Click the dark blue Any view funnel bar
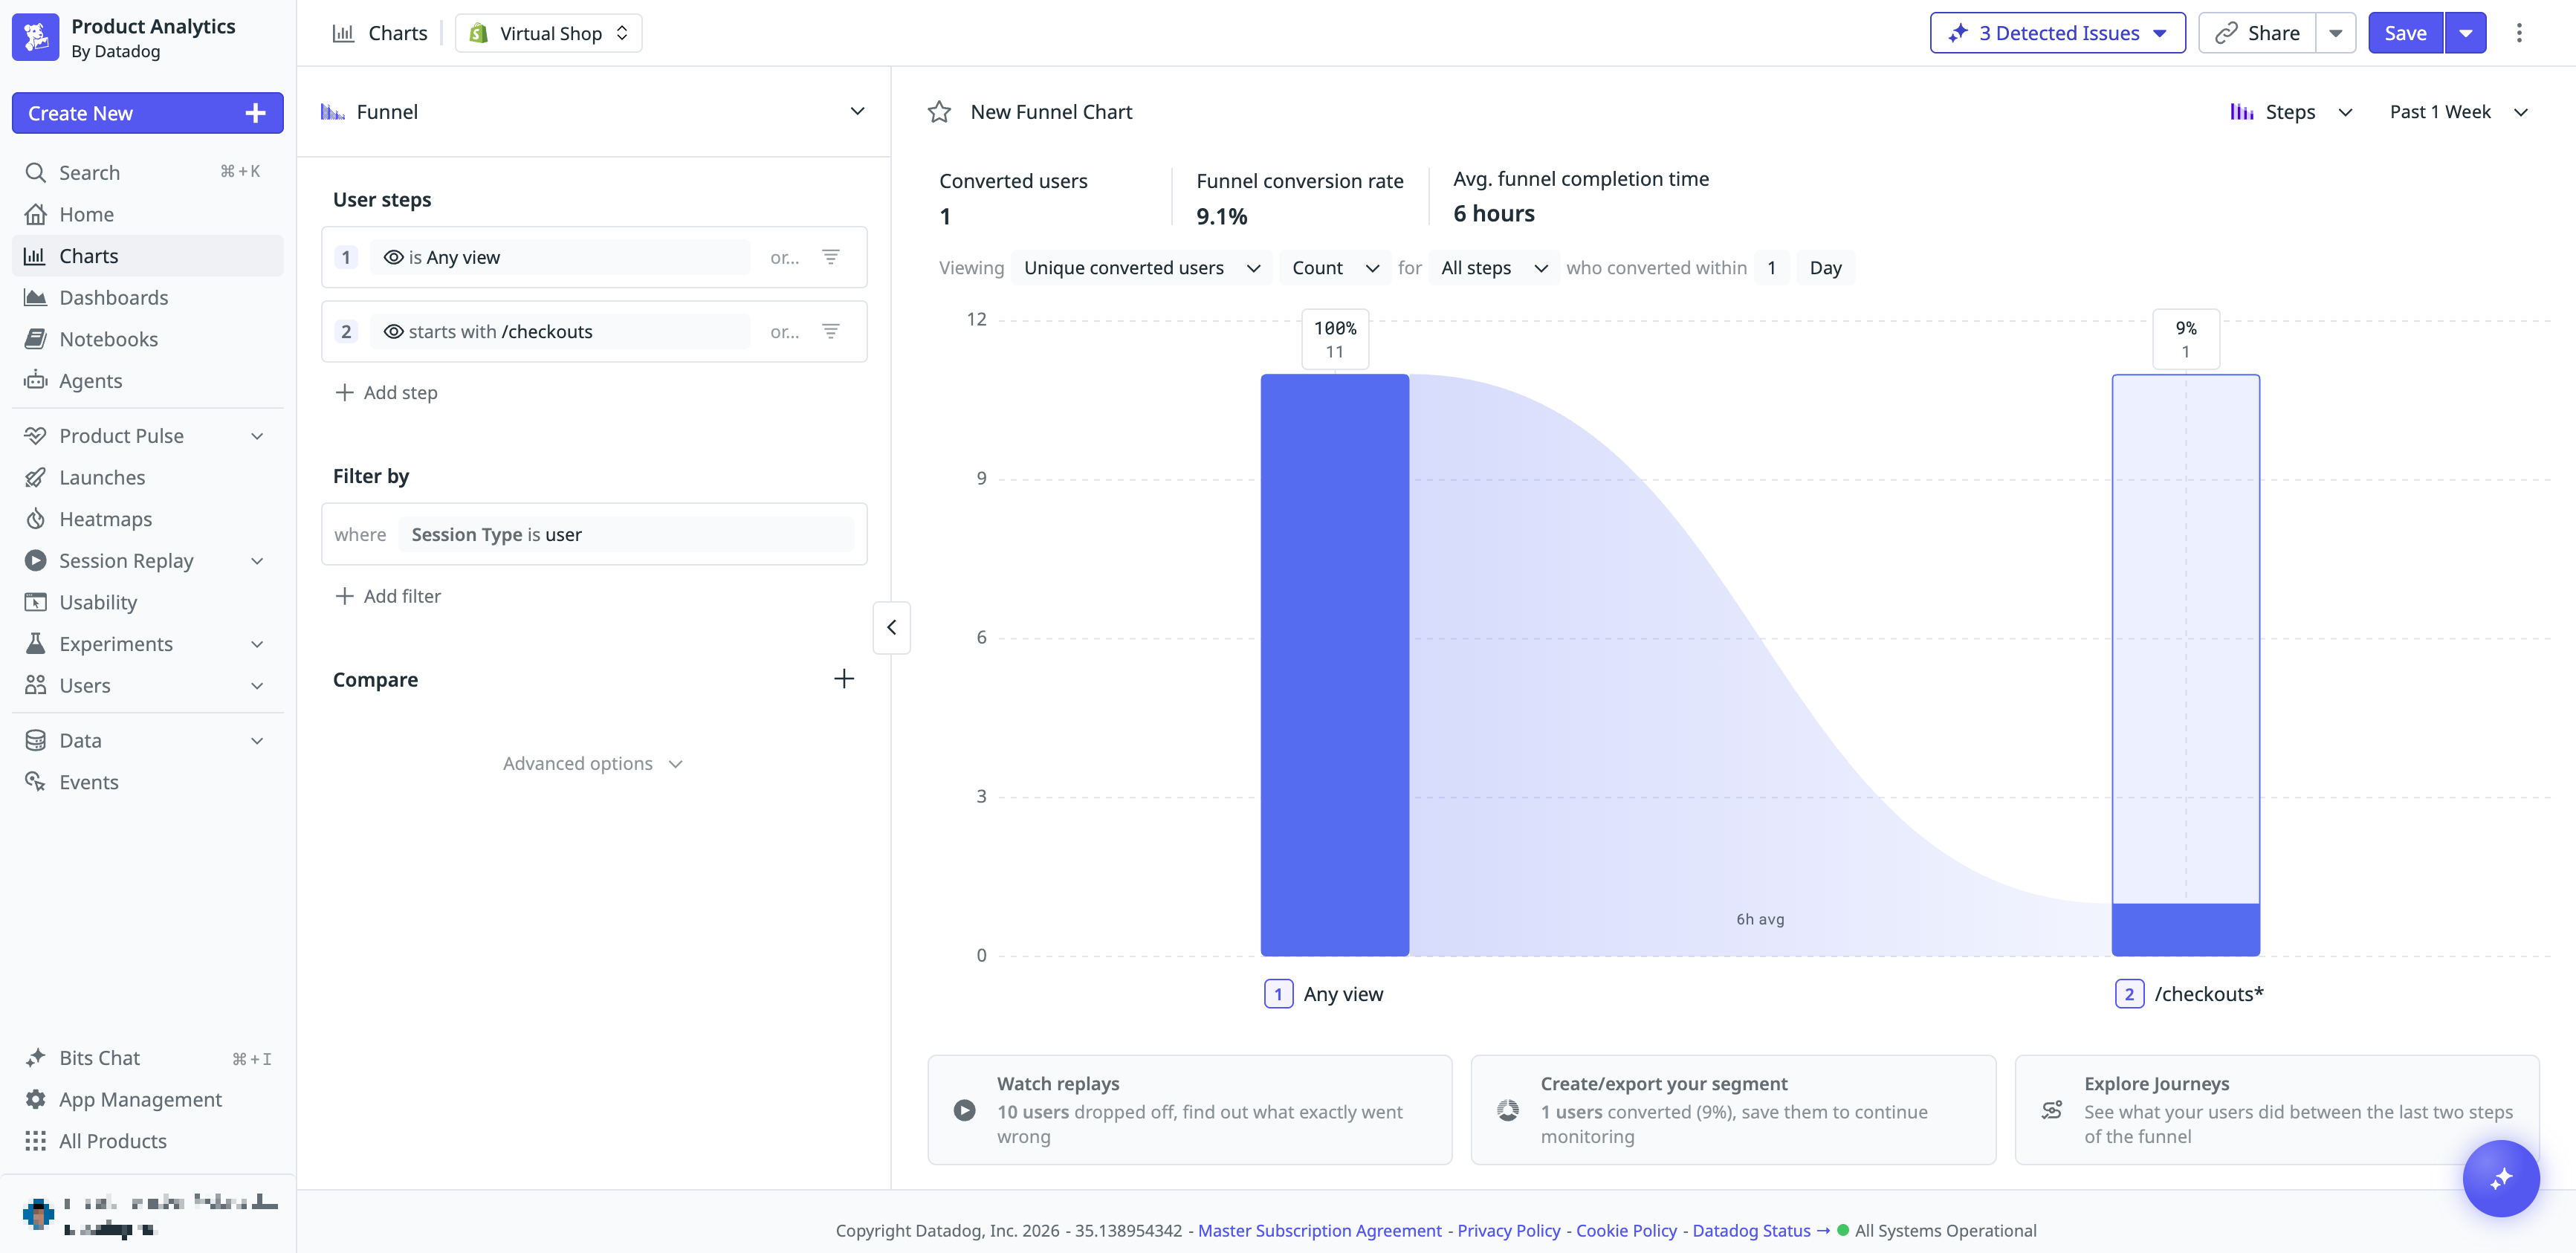Image resolution: width=2576 pixels, height=1253 pixels. pyautogui.click(x=1334, y=665)
